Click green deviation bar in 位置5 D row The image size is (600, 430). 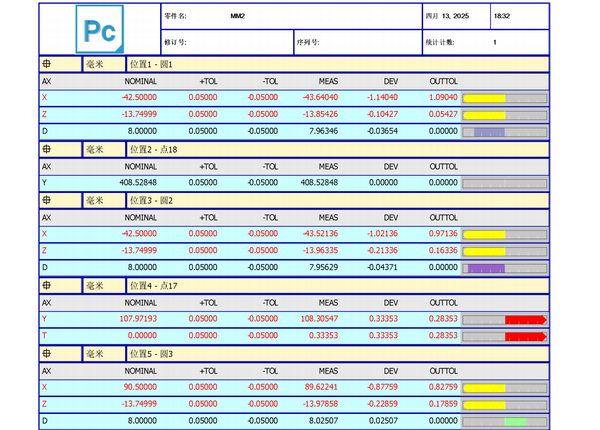(x=515, y=421)
